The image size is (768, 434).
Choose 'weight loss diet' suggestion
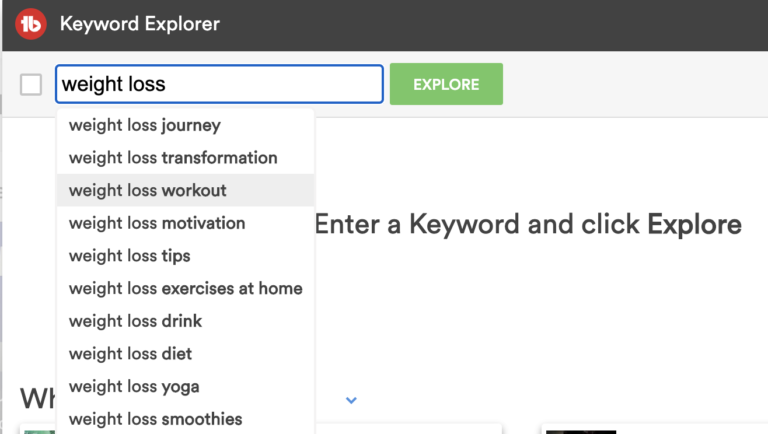click(186, 354)
